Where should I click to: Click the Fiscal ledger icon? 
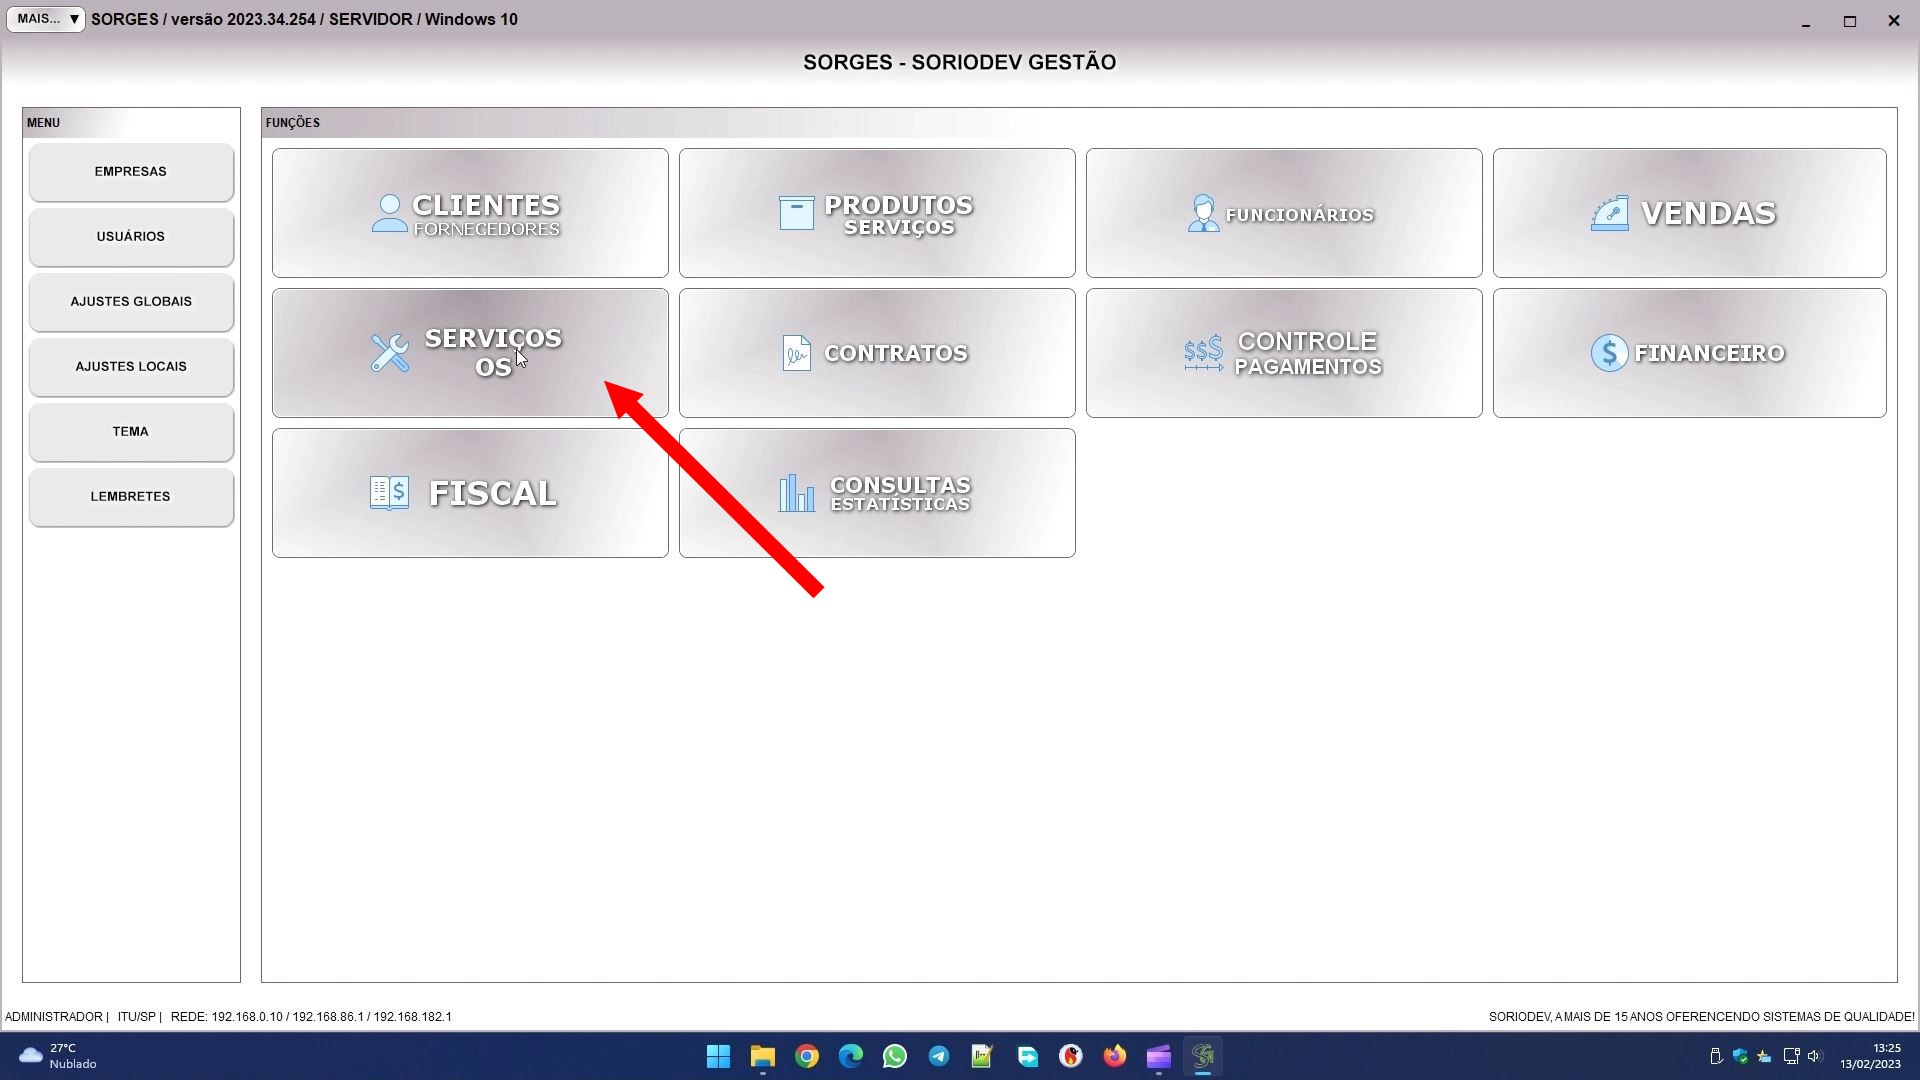point(389,493)
